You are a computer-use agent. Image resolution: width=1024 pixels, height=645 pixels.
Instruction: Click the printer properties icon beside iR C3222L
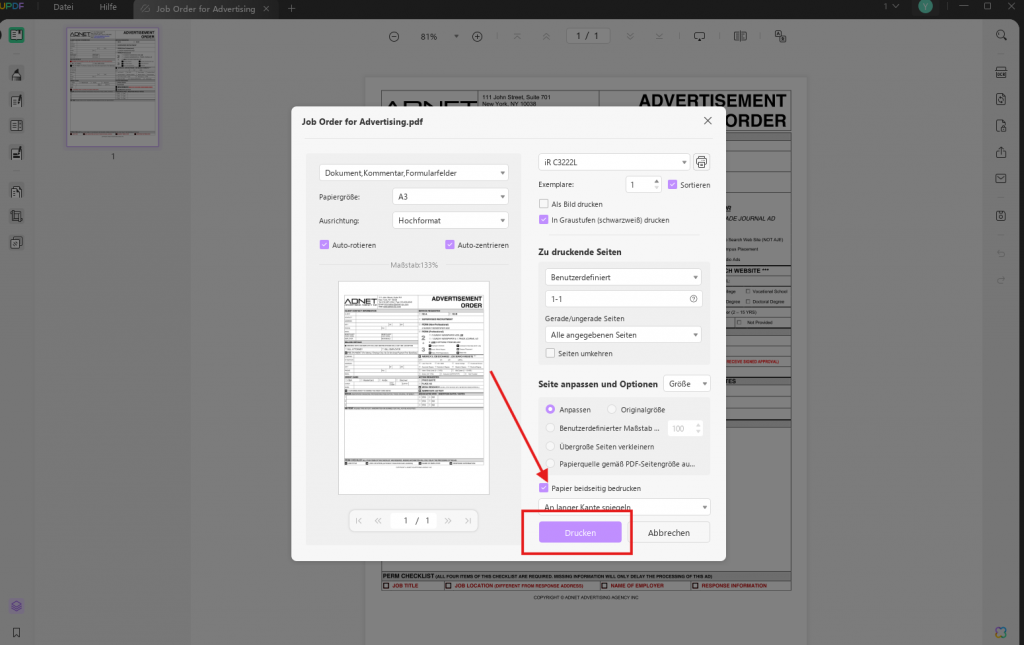(701, 161)
